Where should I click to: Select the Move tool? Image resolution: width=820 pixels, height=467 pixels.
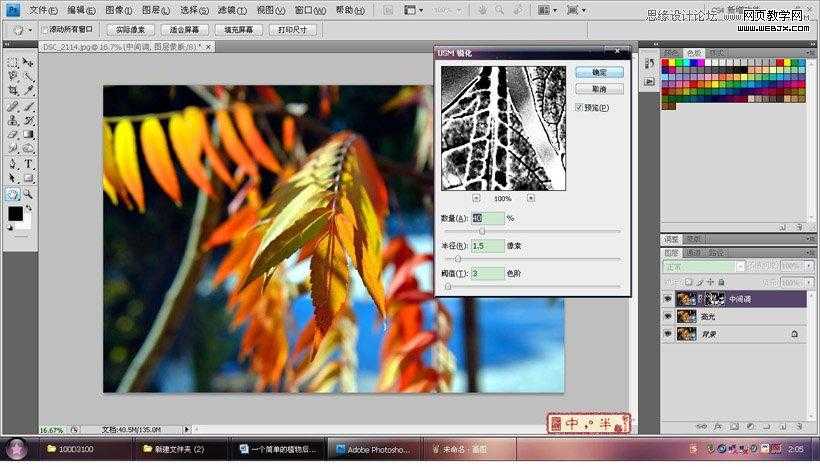pos(28,63)
